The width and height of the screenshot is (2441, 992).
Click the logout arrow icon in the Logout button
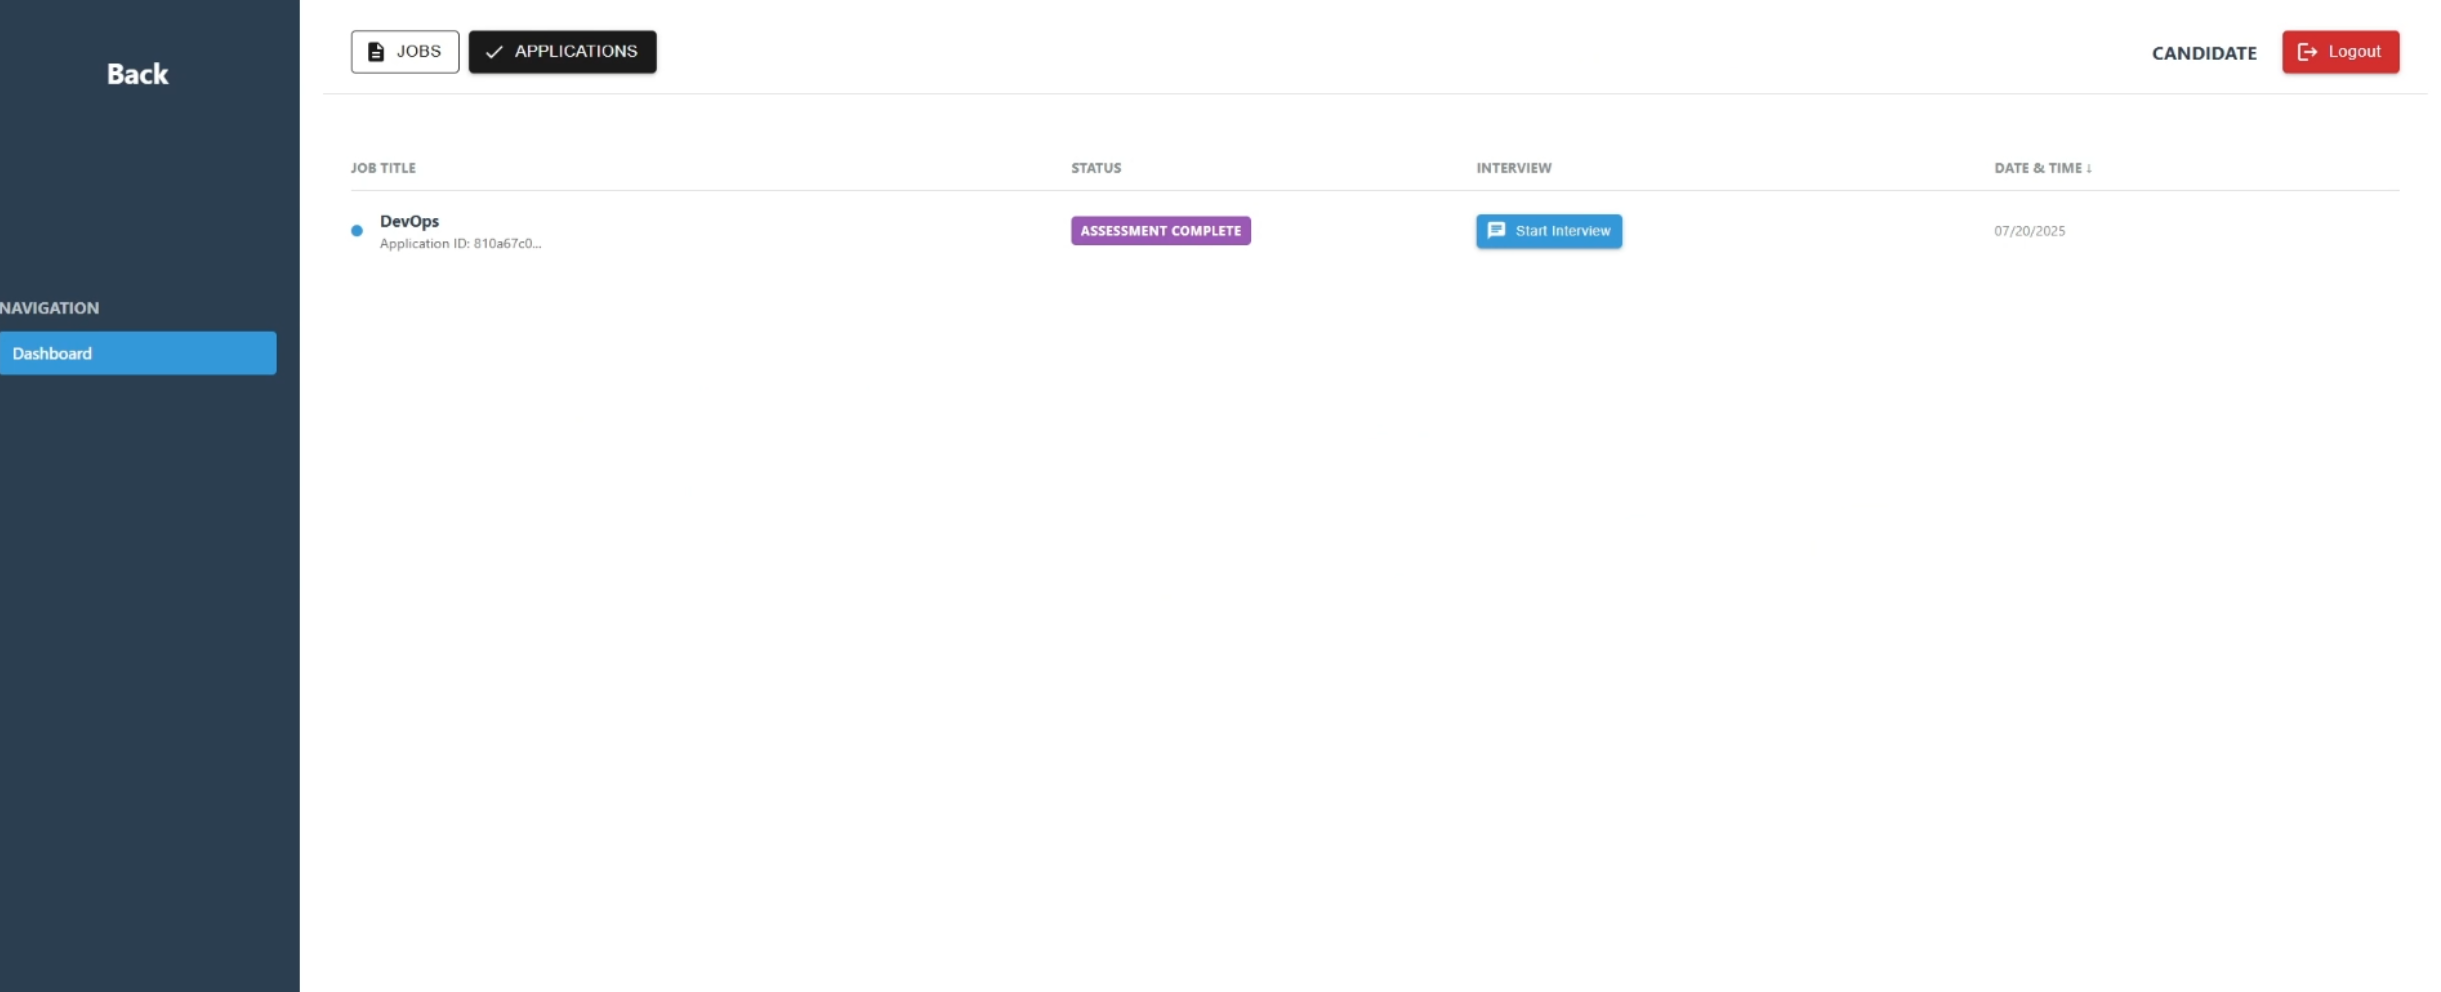point(2307,52)
